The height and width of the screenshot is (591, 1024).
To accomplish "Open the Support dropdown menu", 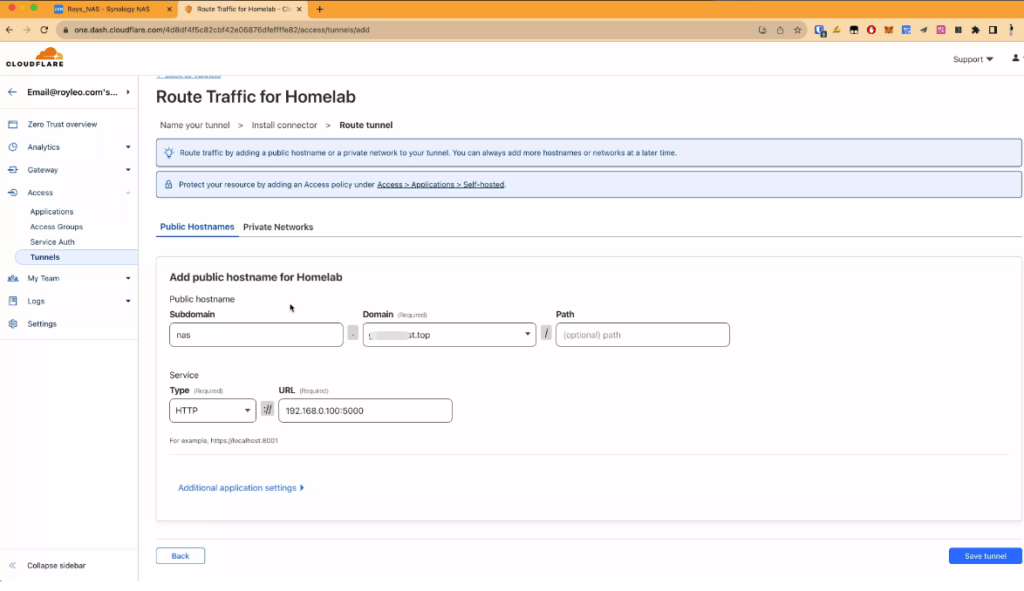I will [x=971, y=59].
